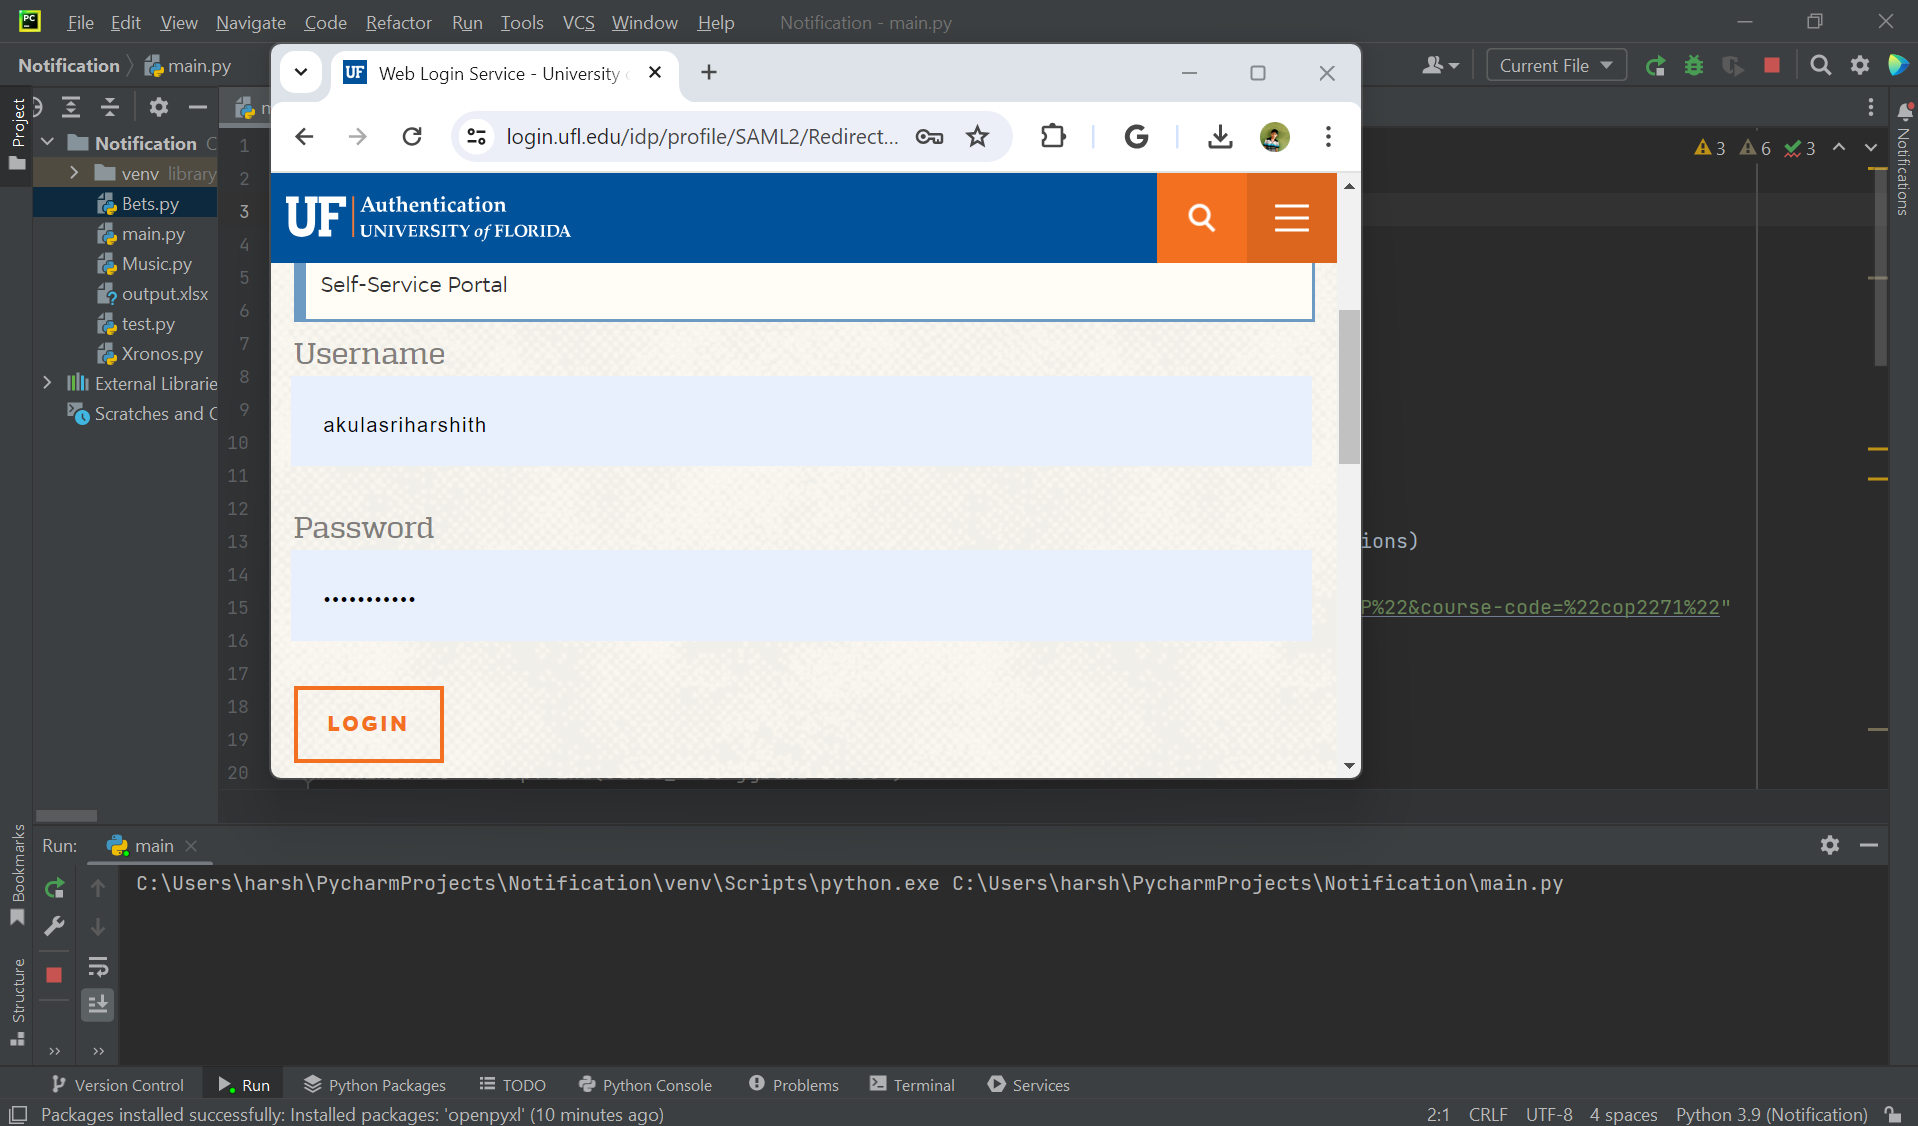Click the Python 3.9 interpreter in the status bar
This screenshot has width=1918, height=1126.
pyautogui.click(x=1772, y=1114)
